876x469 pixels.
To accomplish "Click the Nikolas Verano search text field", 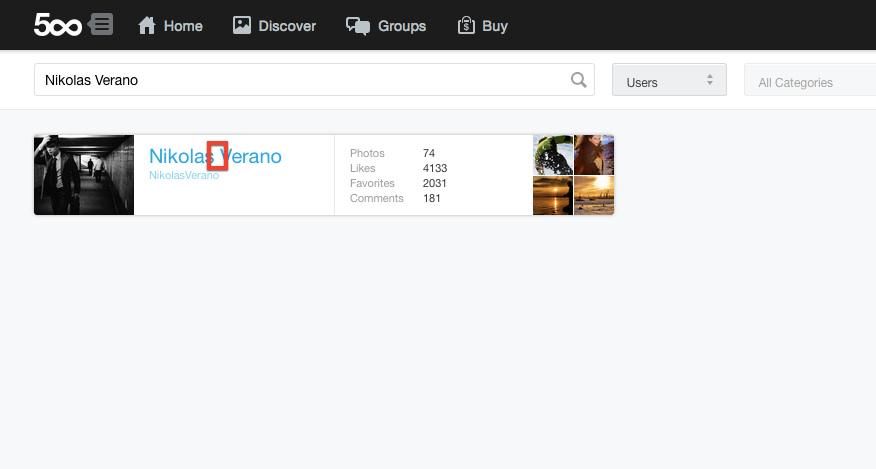I will [x=300, y=80].
